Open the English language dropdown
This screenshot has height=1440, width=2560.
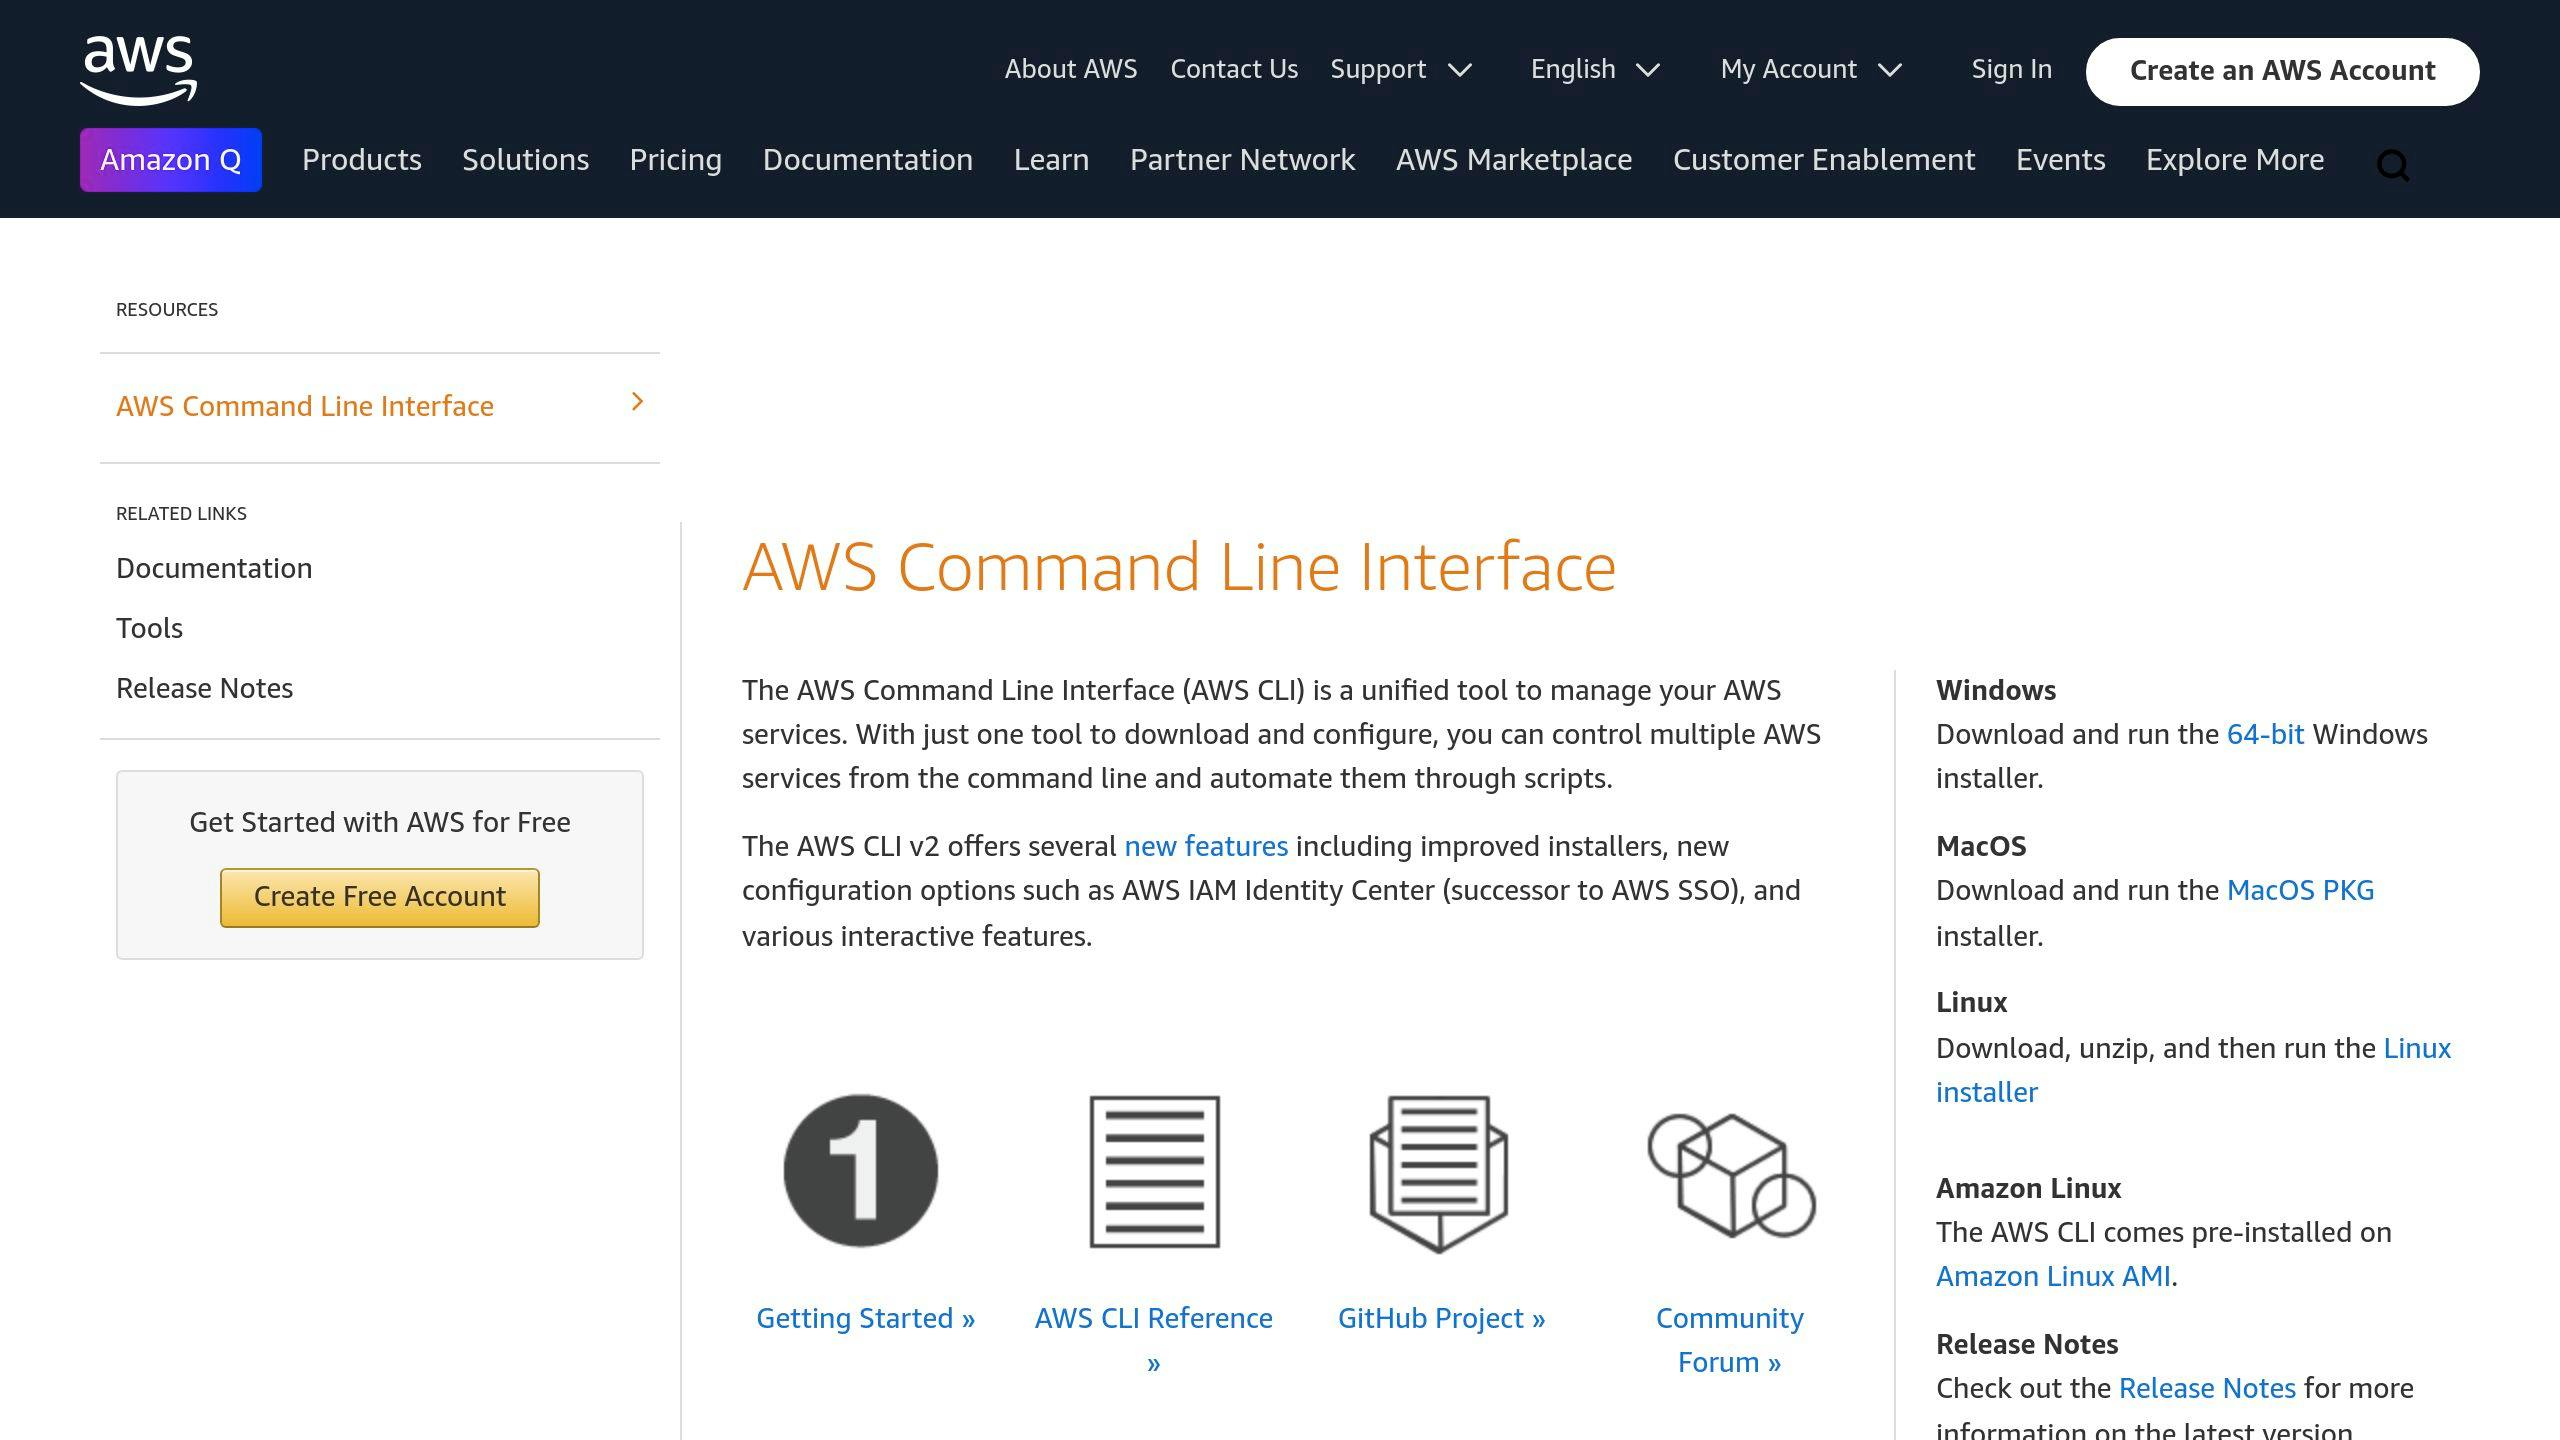click(1595, 69)
